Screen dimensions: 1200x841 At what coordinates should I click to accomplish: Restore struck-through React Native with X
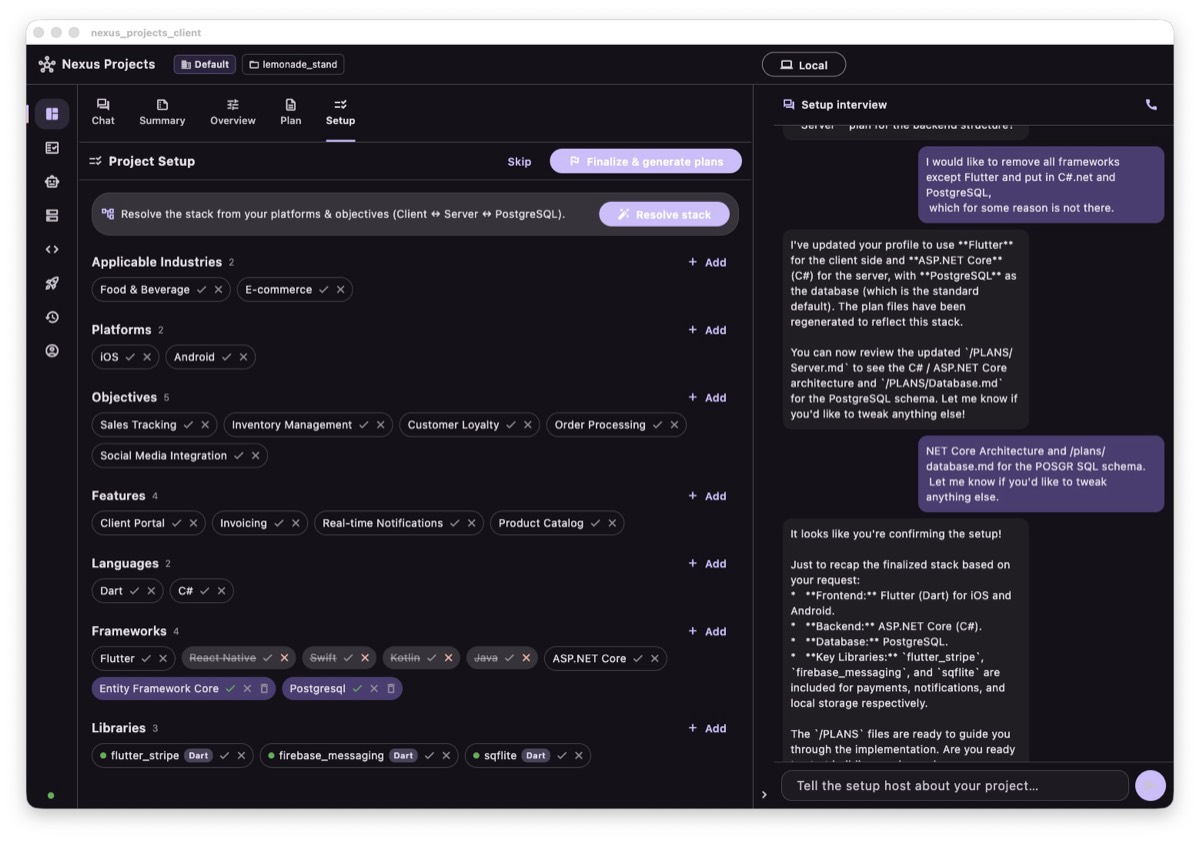pos(284,659)
